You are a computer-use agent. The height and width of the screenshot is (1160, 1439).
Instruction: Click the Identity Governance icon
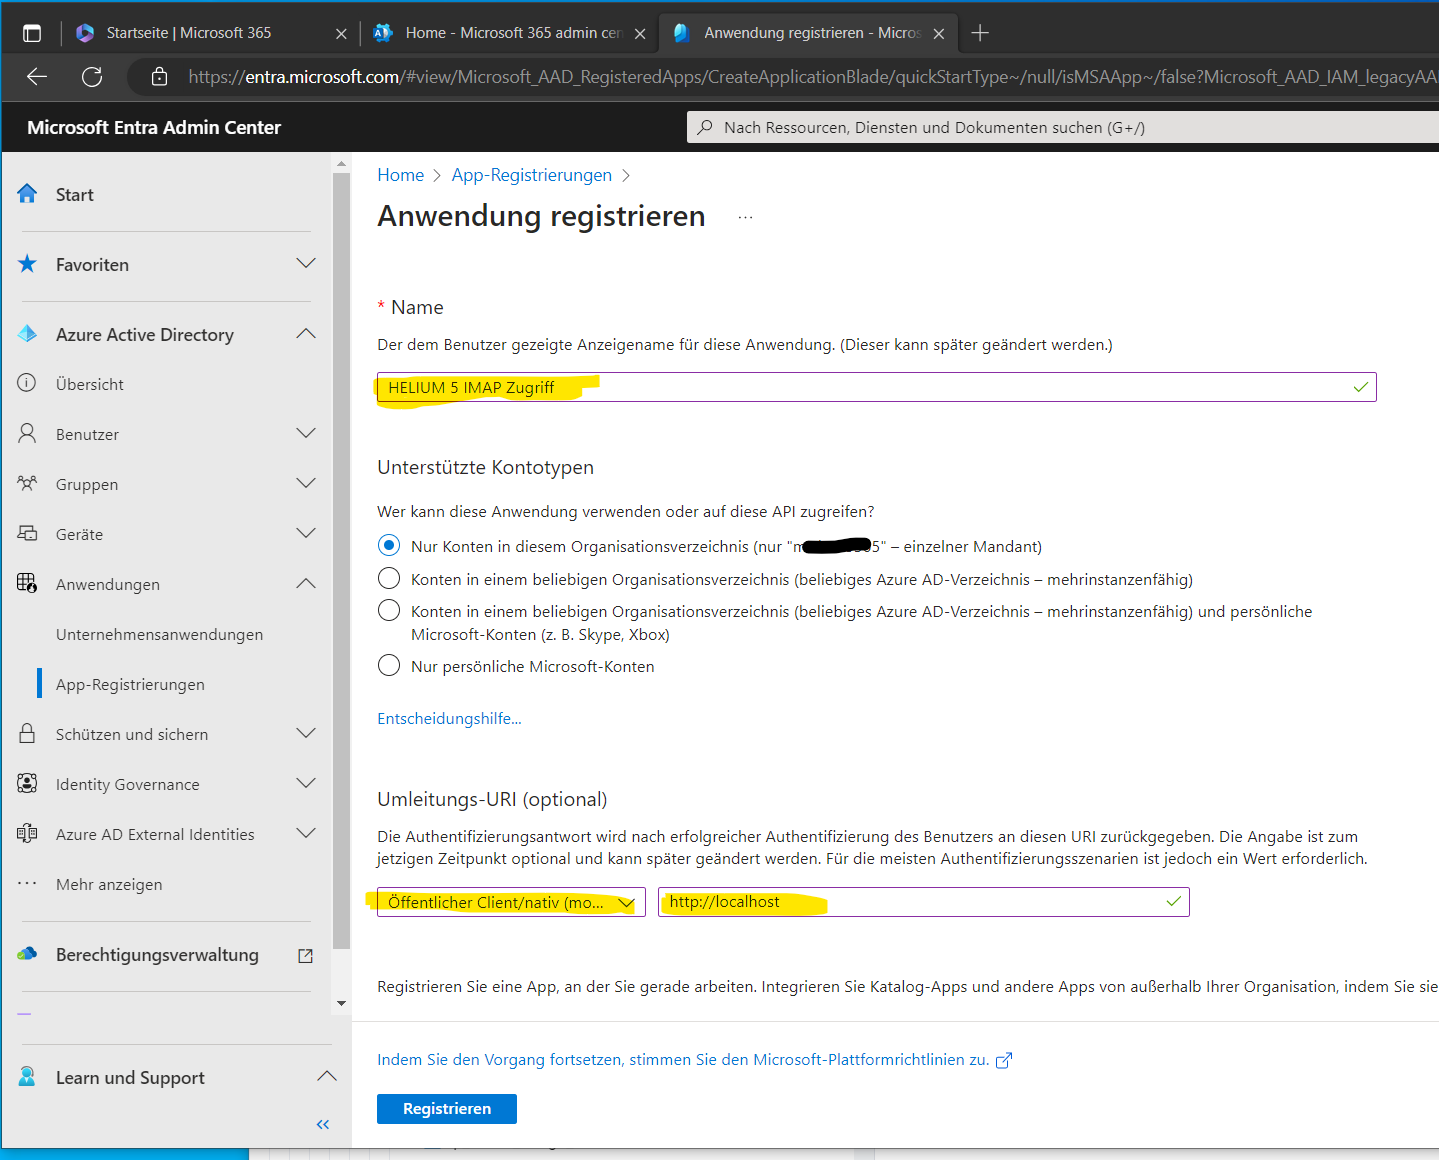(27, 783)
